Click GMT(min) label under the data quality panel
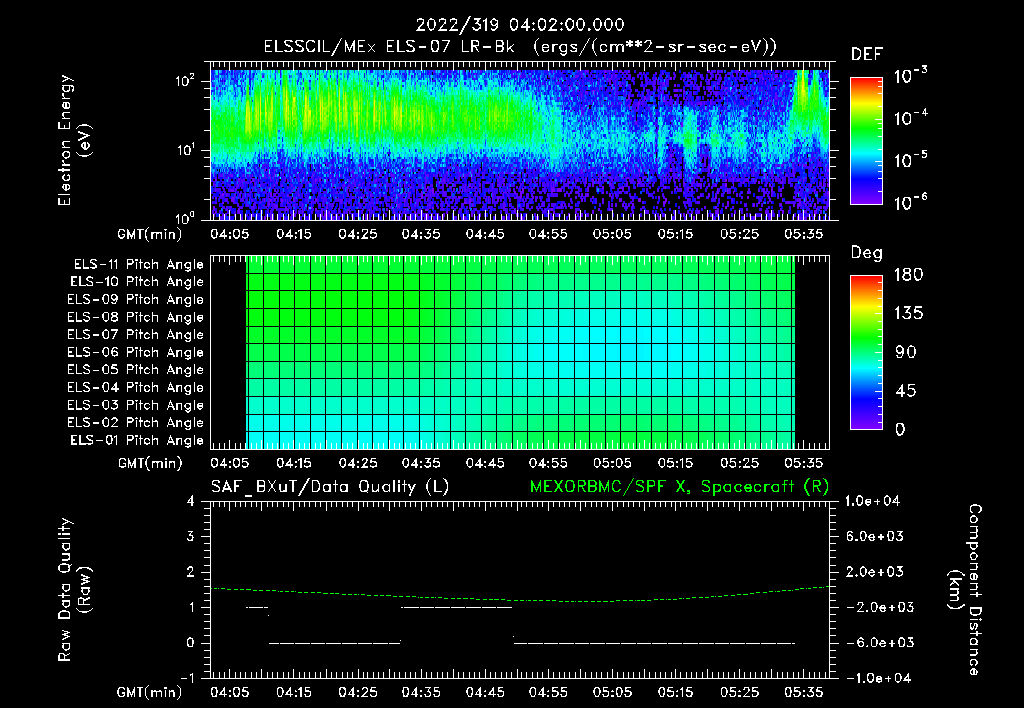1024x708 pixels. [150, 692]
